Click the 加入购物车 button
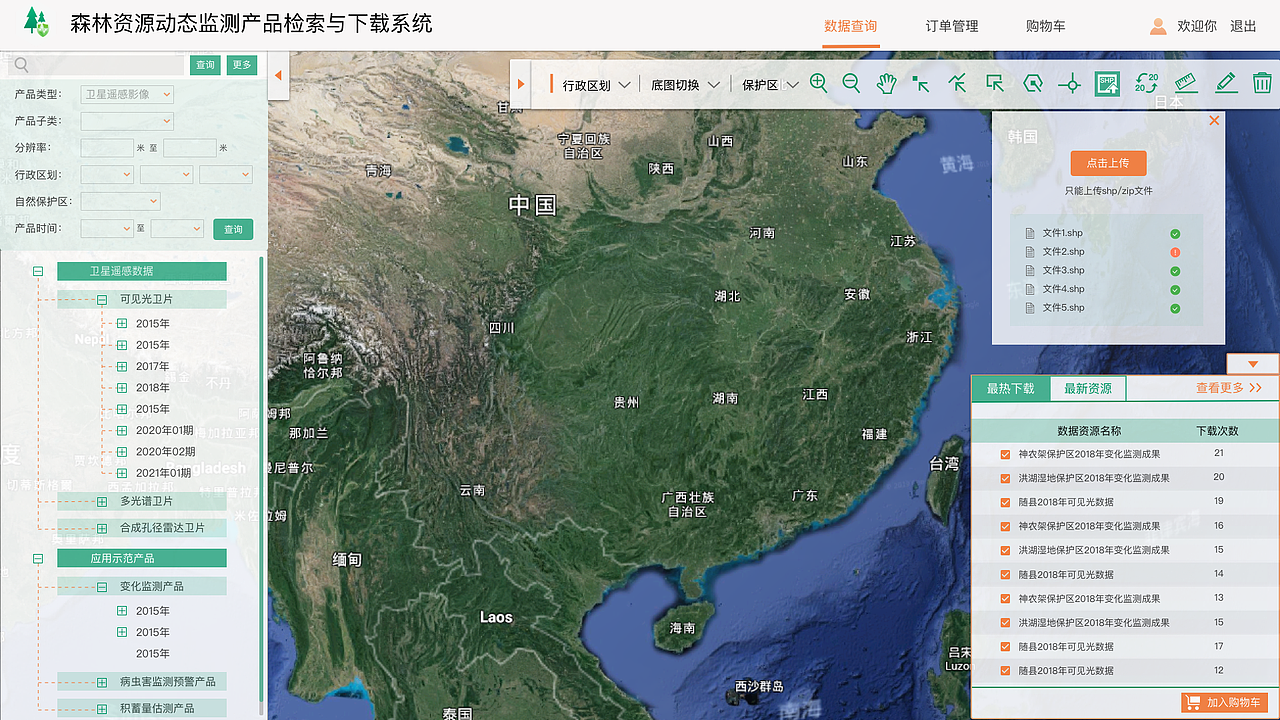The height and width of the screenshot is (720, 1280). pos(1225,703)
